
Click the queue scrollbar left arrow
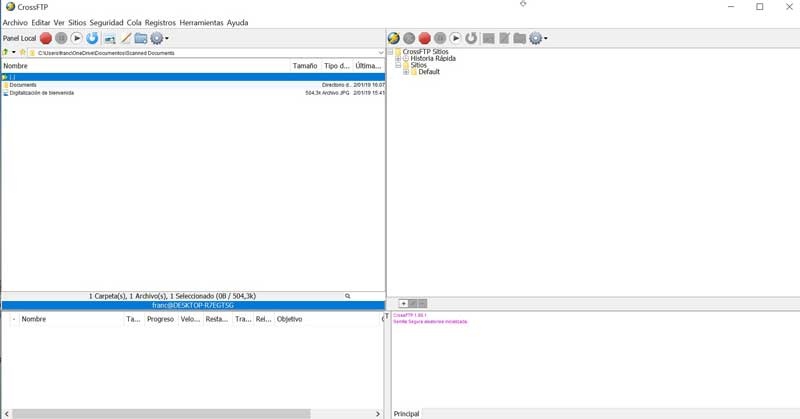tap(7, 414)
